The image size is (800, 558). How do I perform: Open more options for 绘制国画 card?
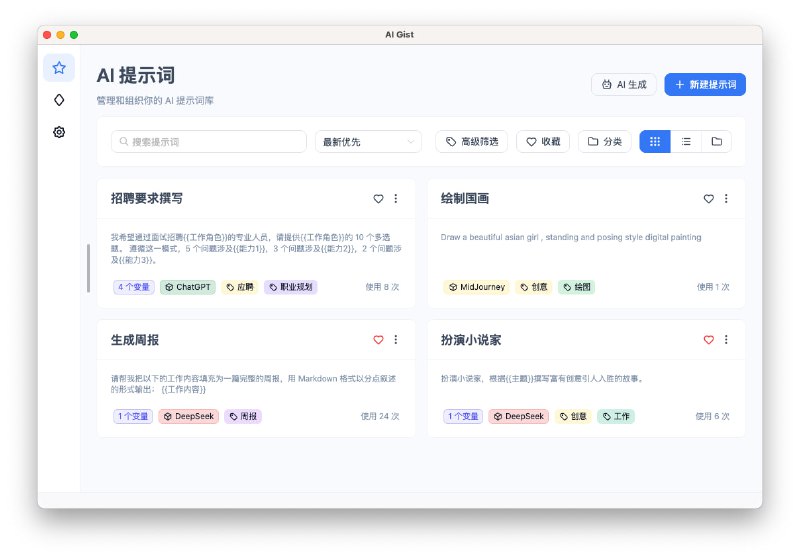pos(726,199)
